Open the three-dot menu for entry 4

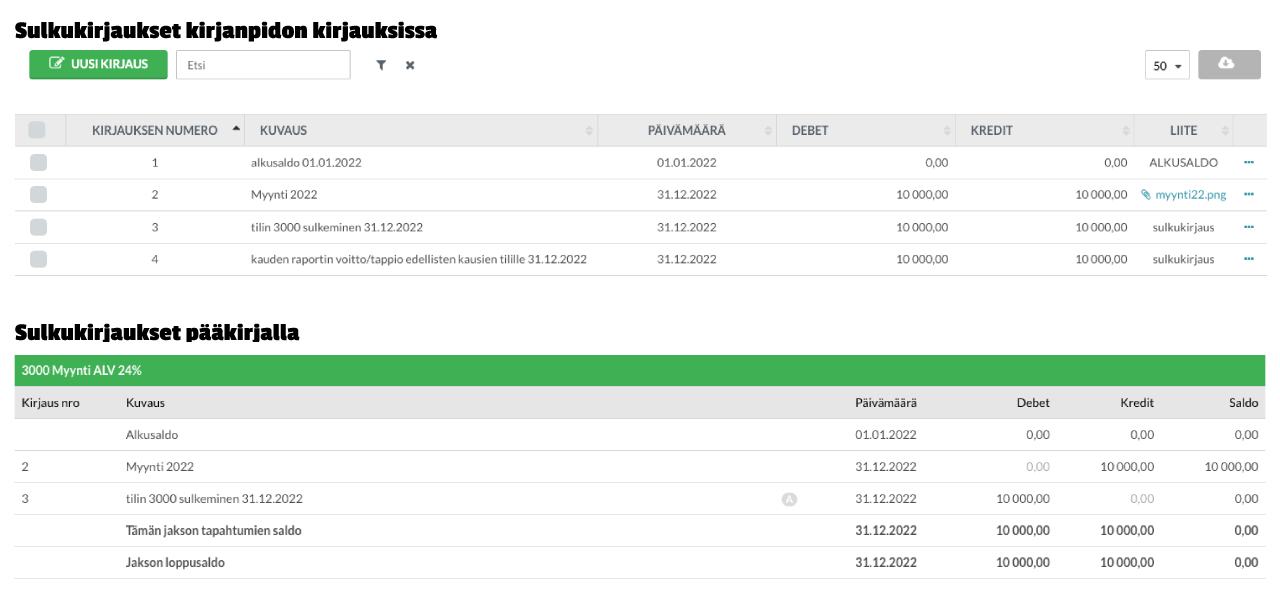(x=1249, y=259)
